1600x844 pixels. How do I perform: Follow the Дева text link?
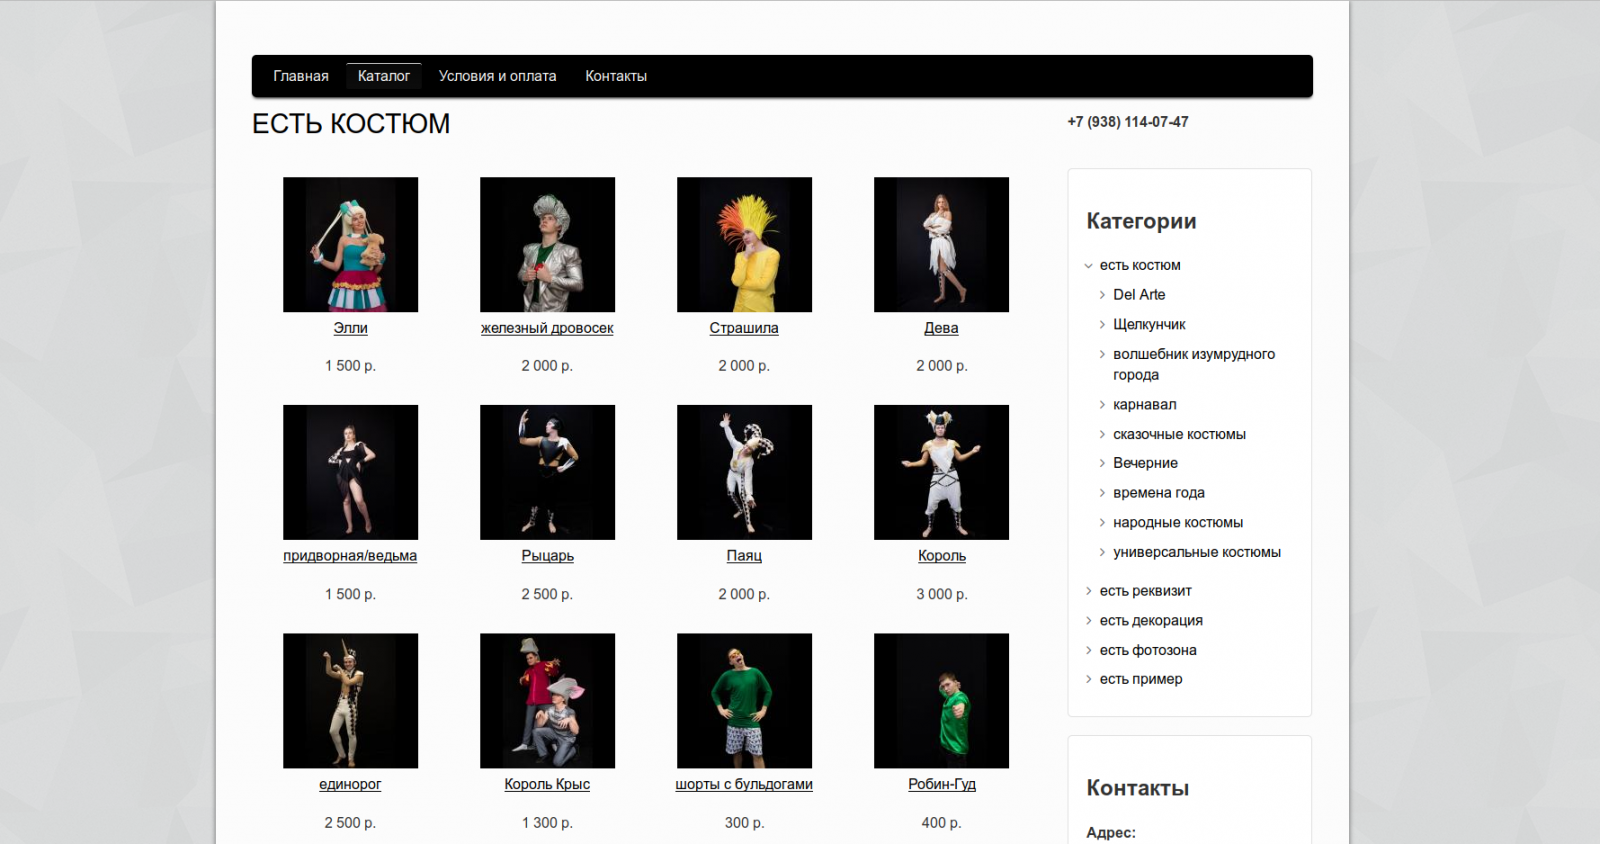coord(941,328)
